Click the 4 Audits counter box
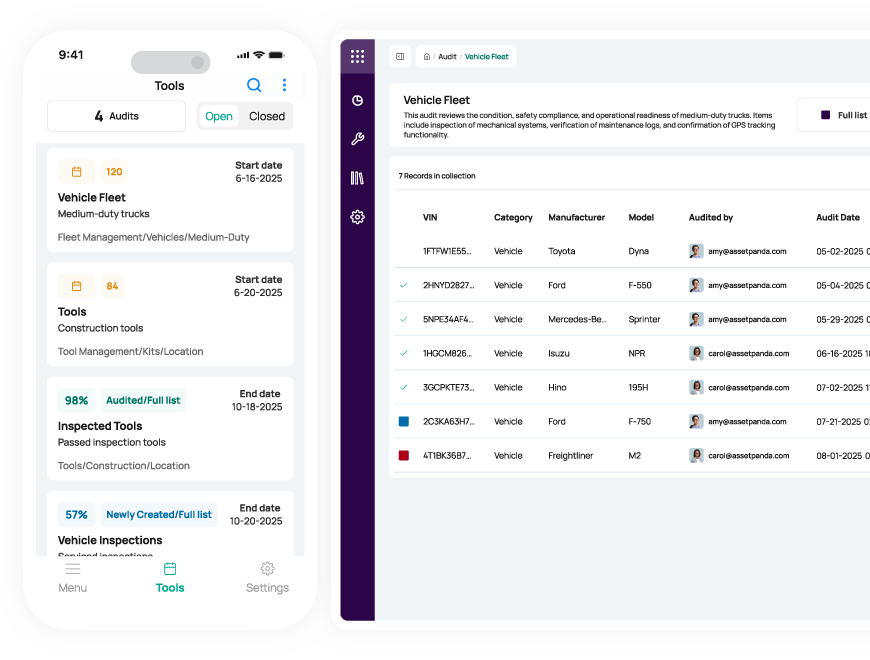The width and height of the screenshot is (870, 660). [x=116, y=116]
